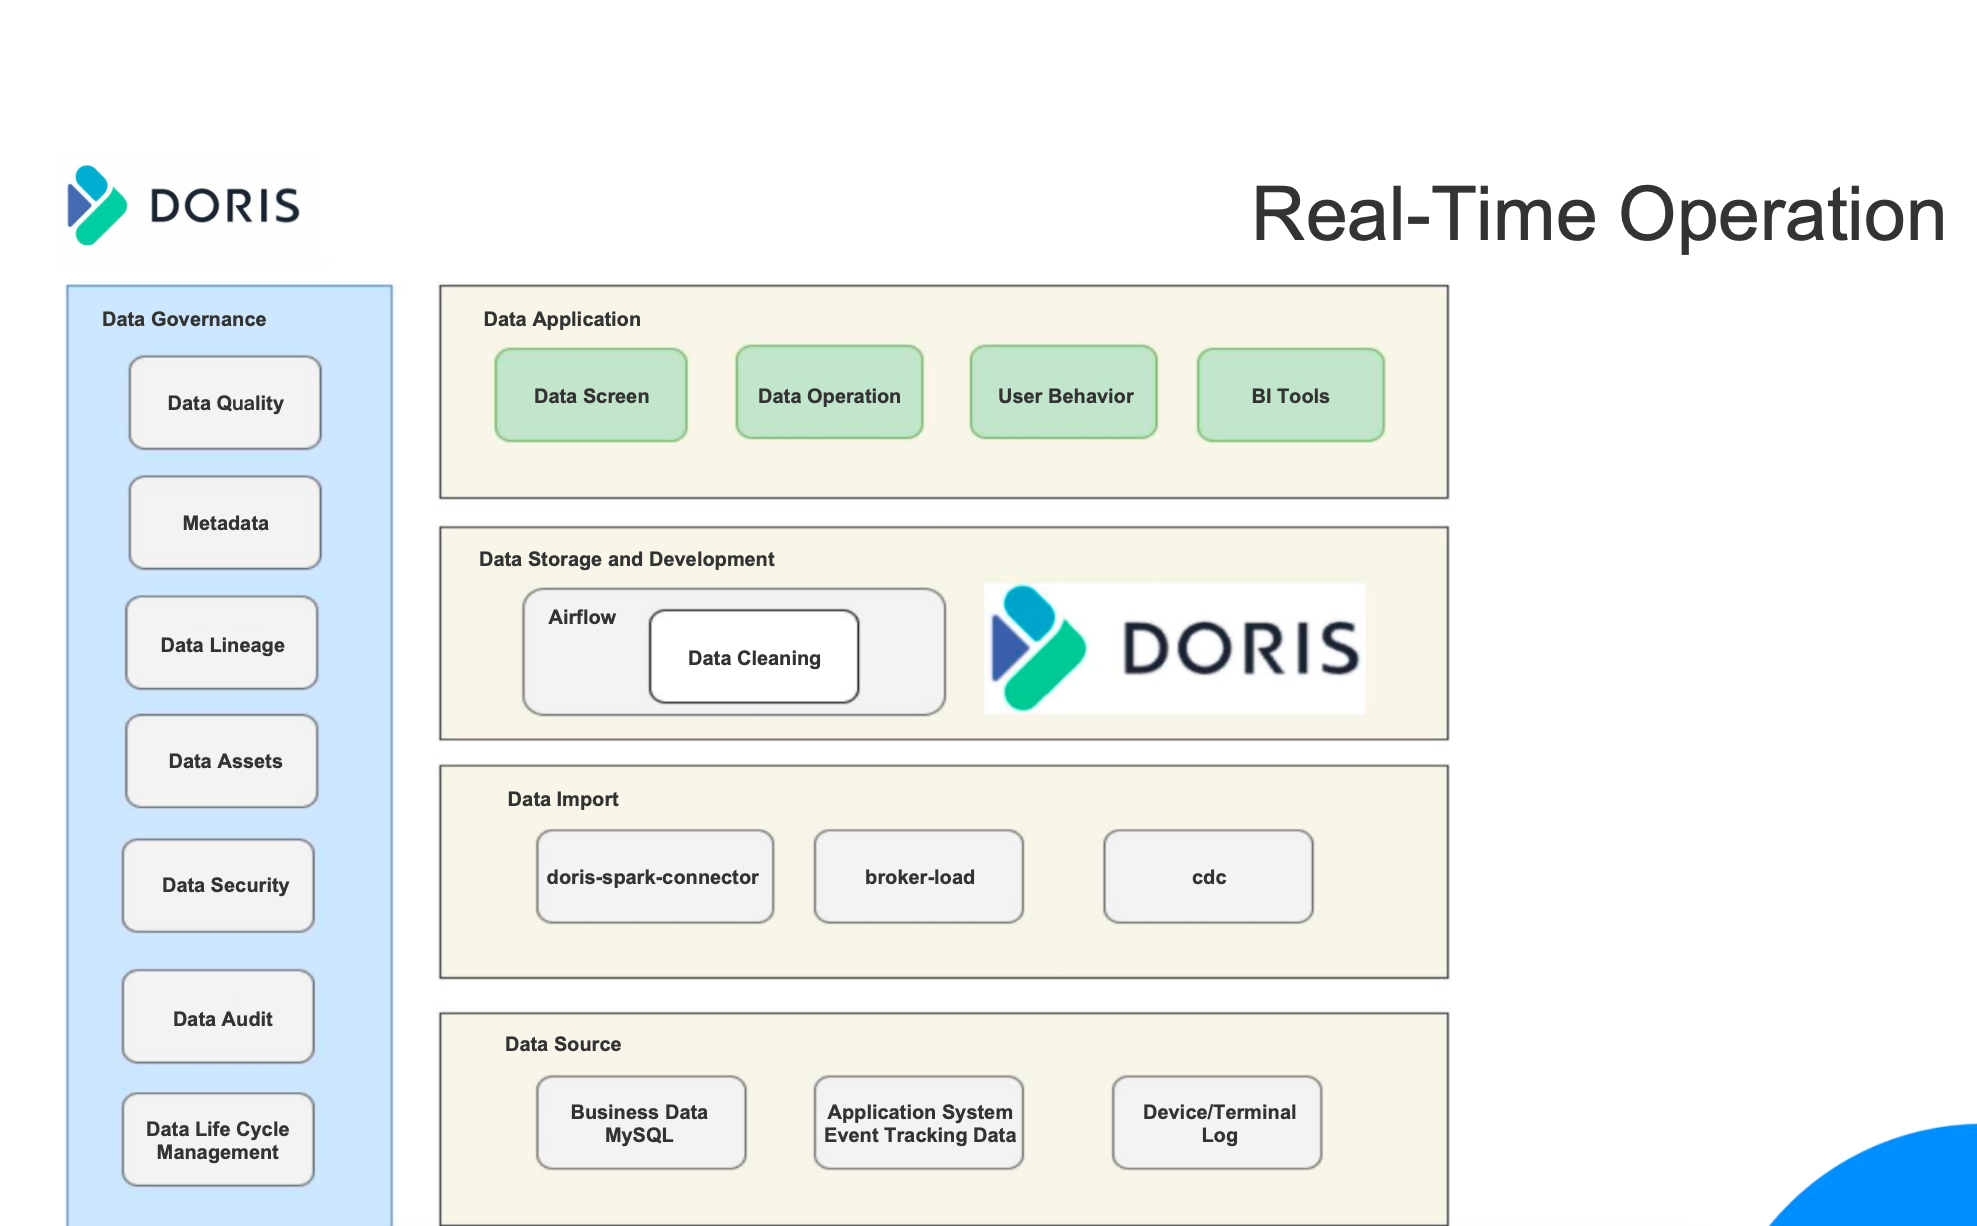1977x1226 pixels.
Task: Toggle the Data Screen application tile
Action: tap(593, 395)
